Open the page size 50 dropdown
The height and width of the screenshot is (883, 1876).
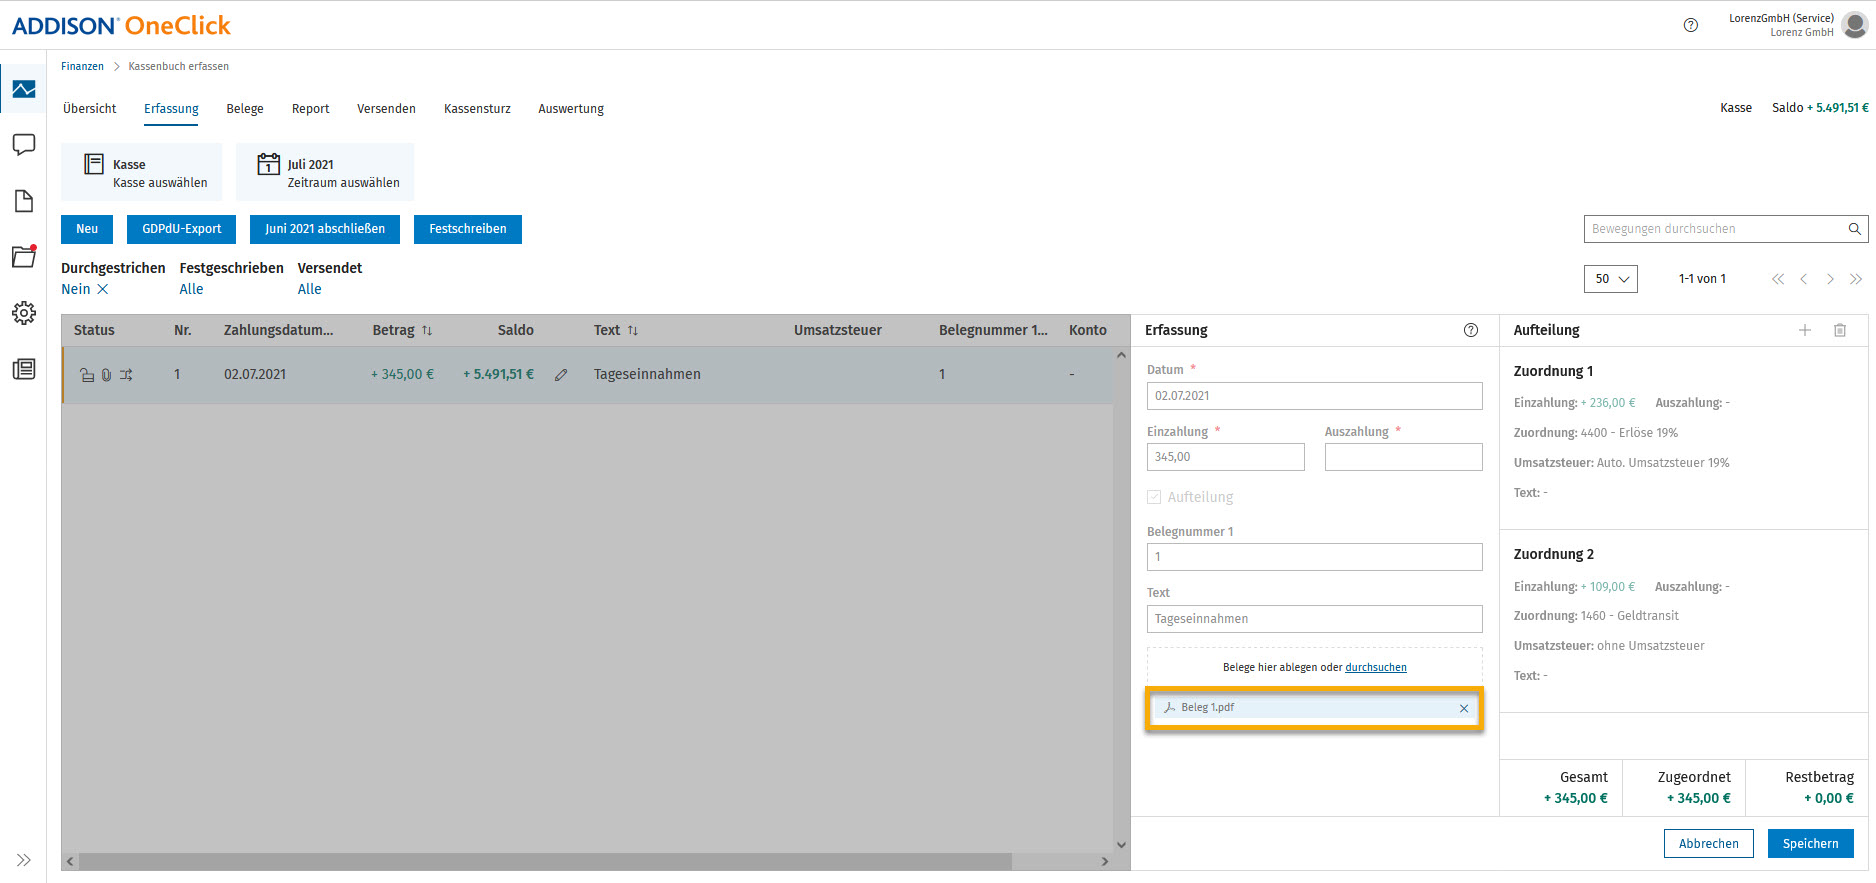click(x=1611, y=279)
